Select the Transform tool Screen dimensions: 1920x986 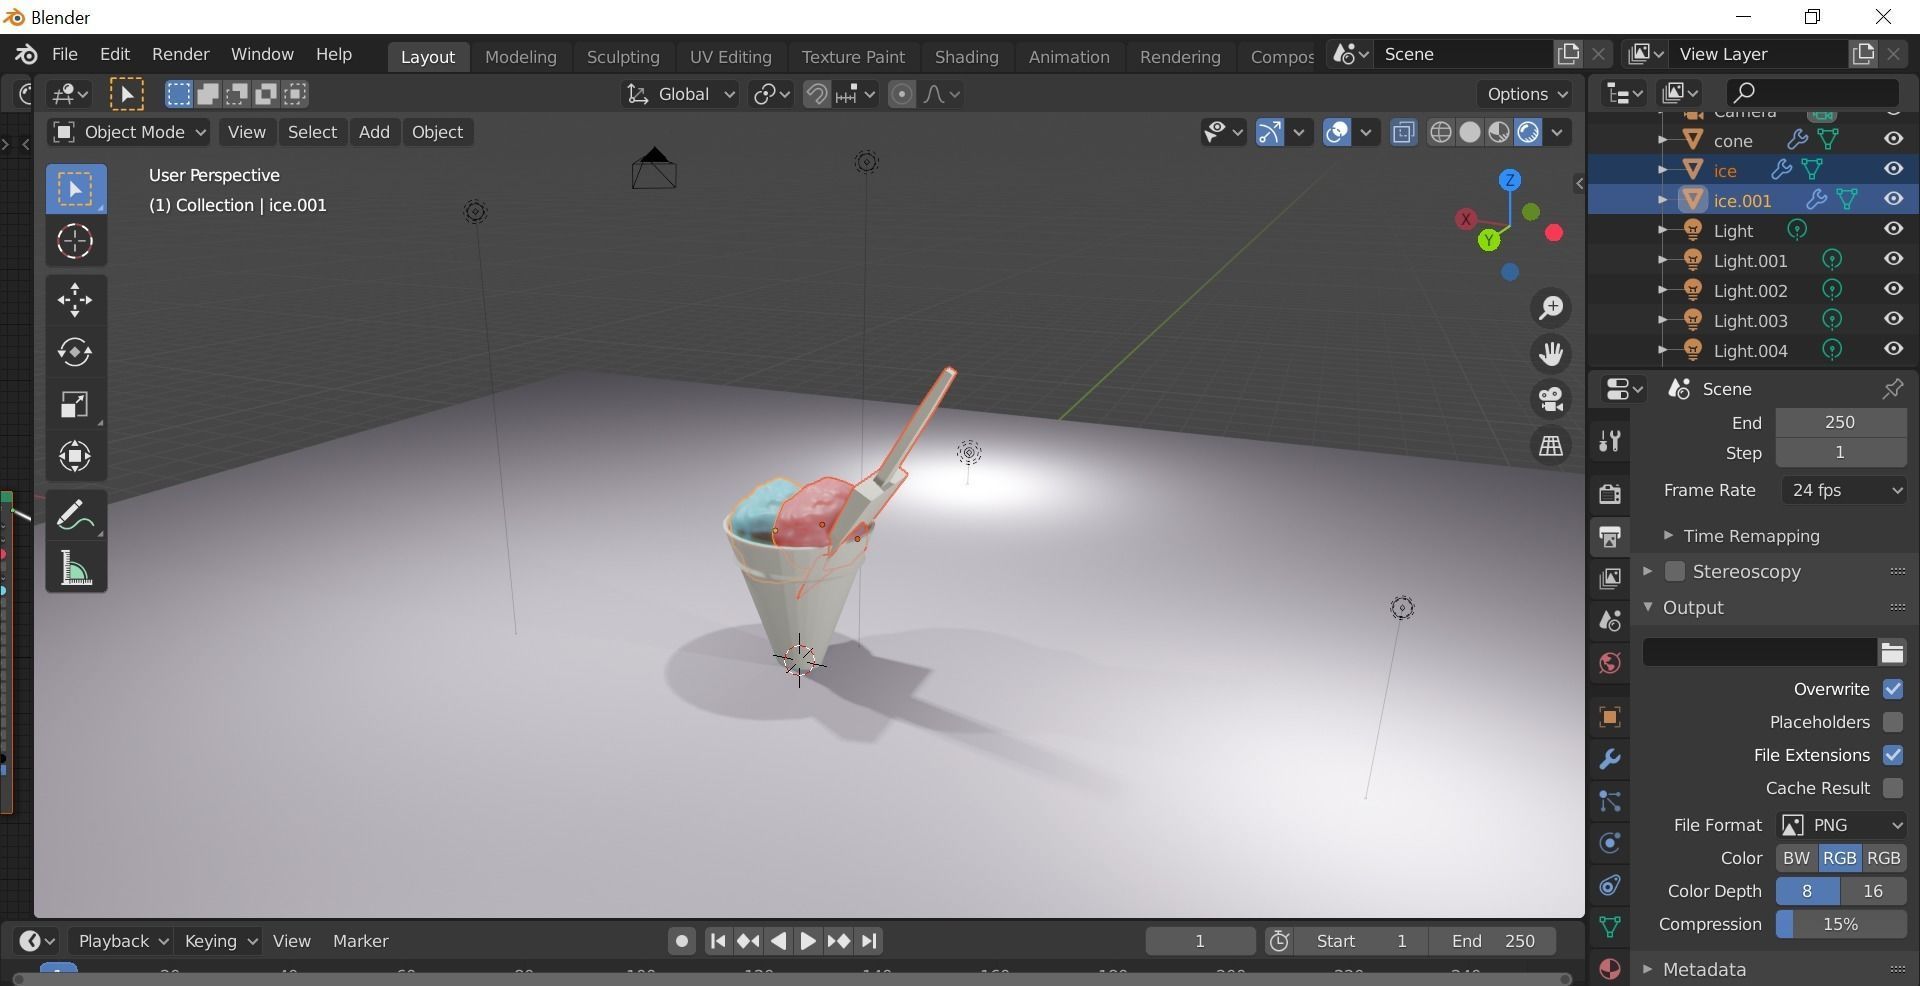(76, 456)
